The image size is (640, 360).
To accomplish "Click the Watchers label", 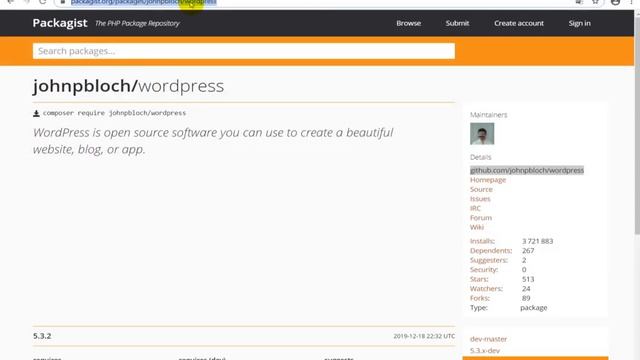I will click(x=486, y=289).
